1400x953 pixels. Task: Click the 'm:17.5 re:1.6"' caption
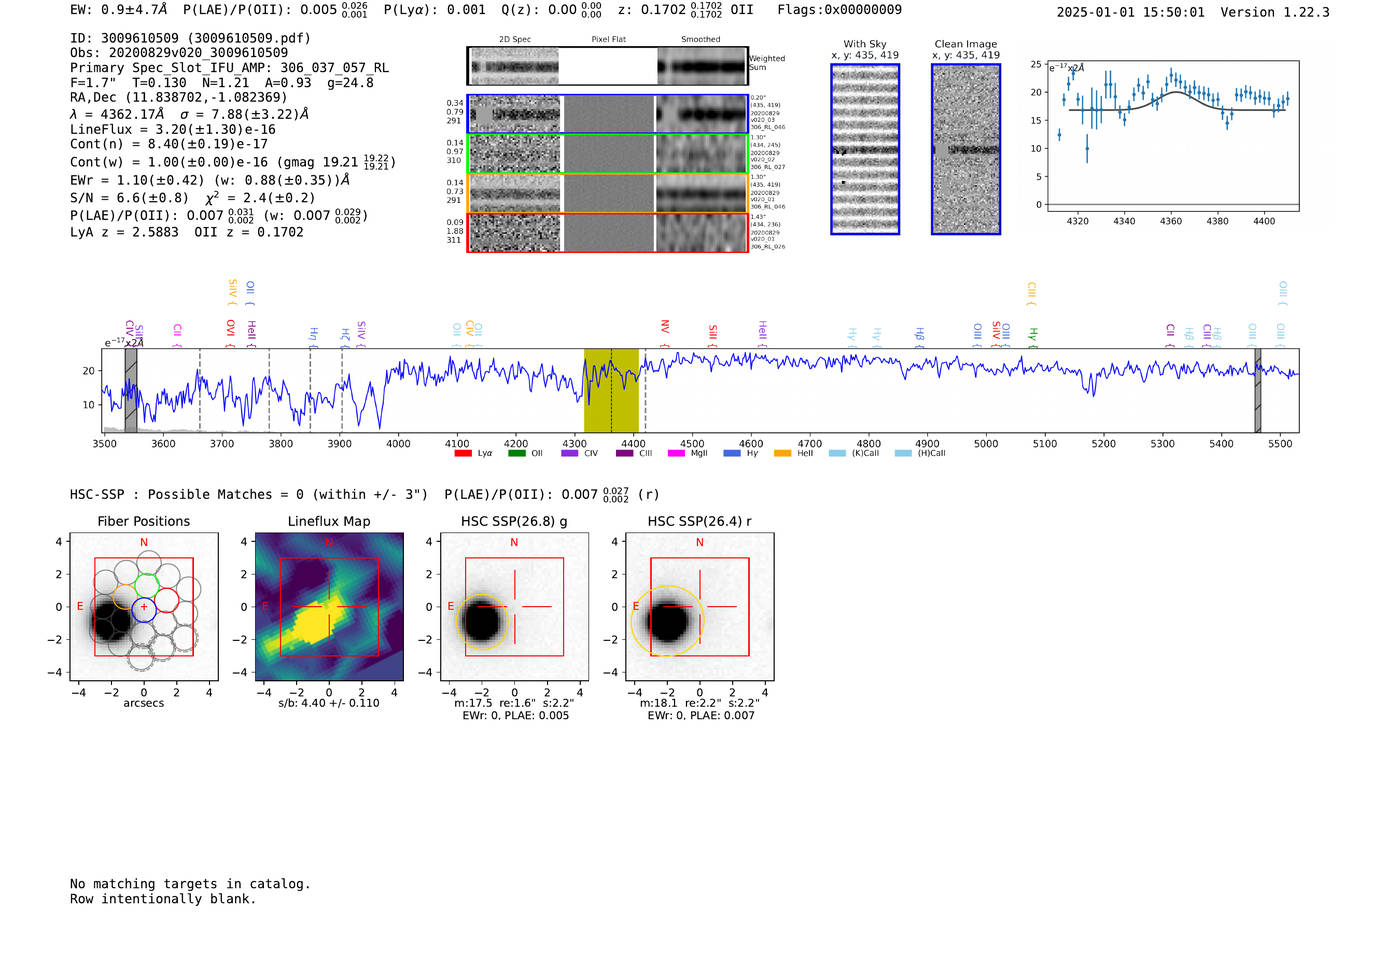point(514,703)
